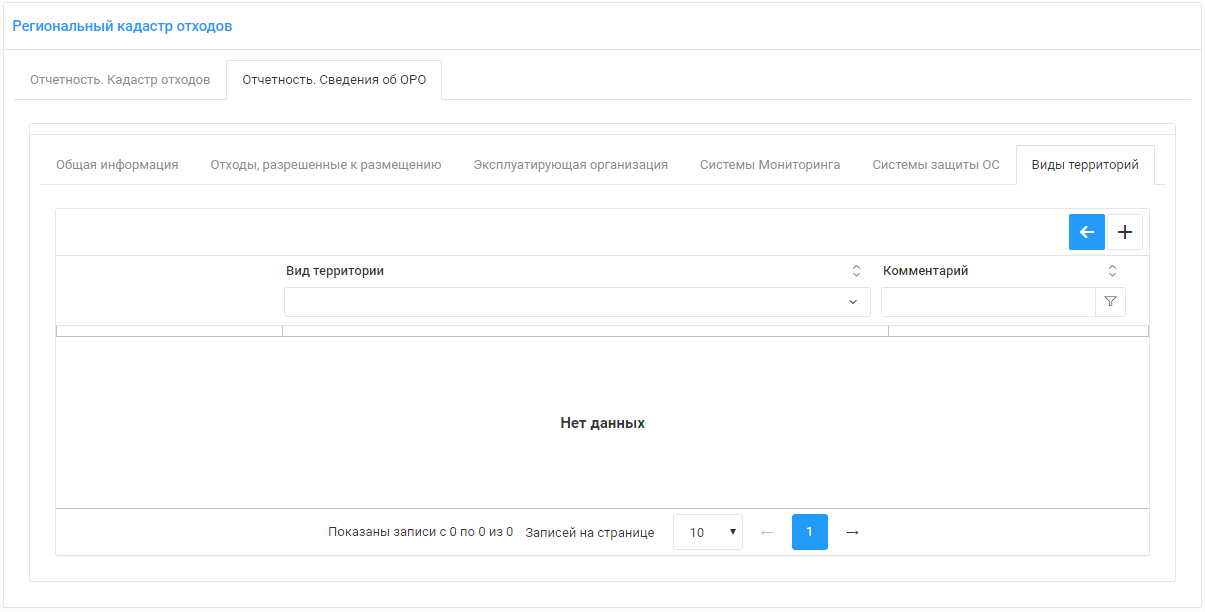1205x612 pixels.
Task: Open the Системы защиты ОС tab
Action: (x=935, y=165)
